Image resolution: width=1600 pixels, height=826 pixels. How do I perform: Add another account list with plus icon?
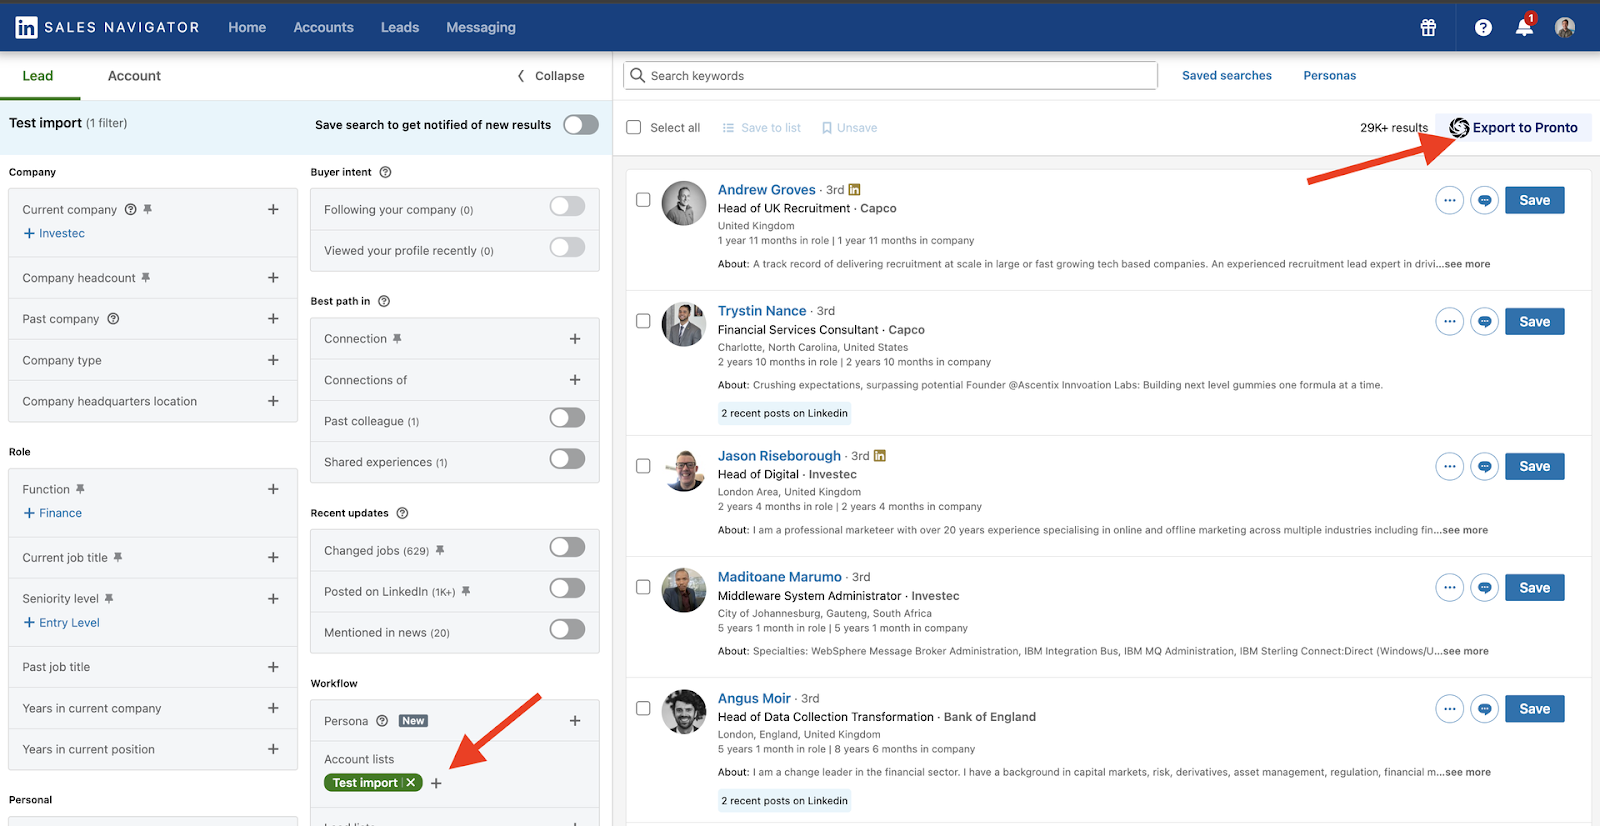436,783
